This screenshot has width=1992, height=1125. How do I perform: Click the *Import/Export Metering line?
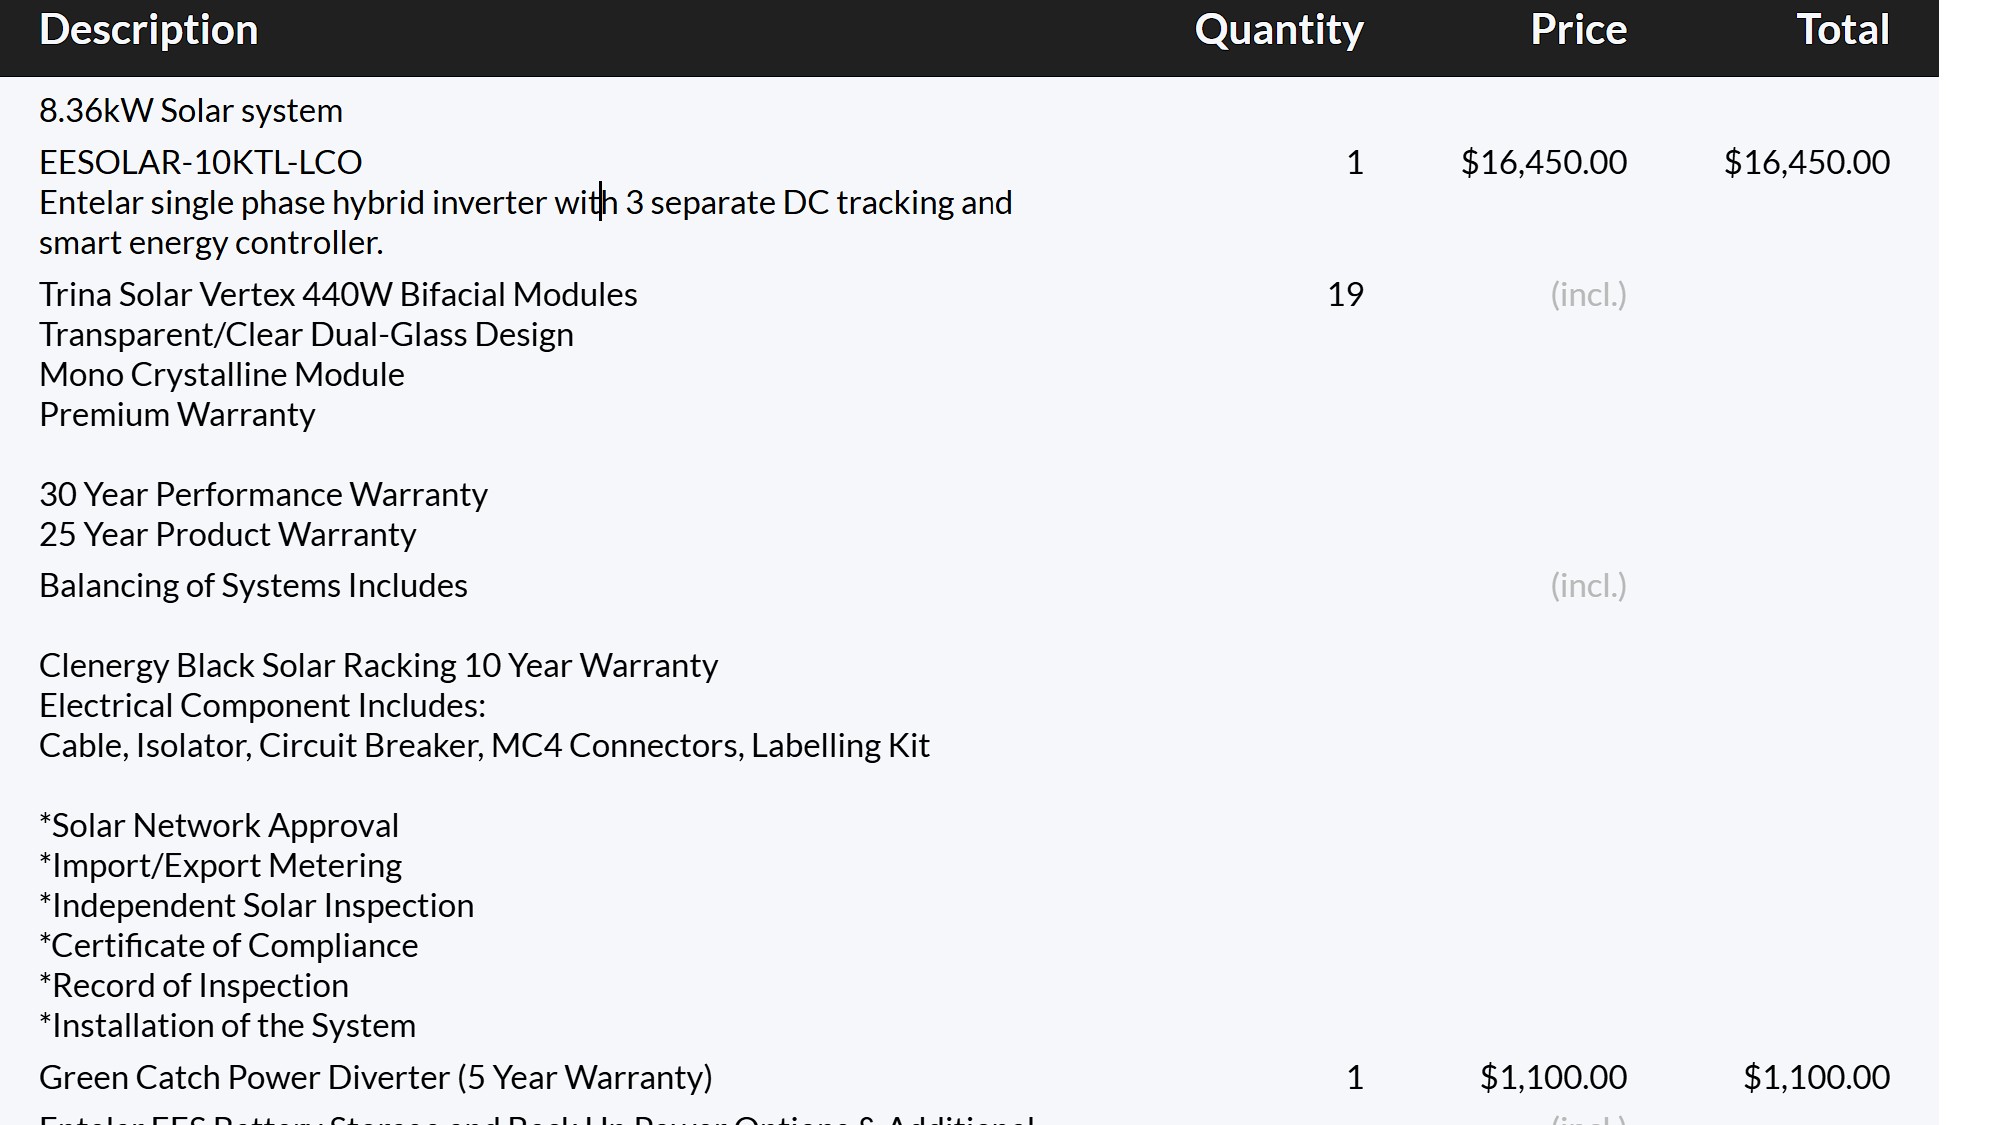[x=220, y=866]
